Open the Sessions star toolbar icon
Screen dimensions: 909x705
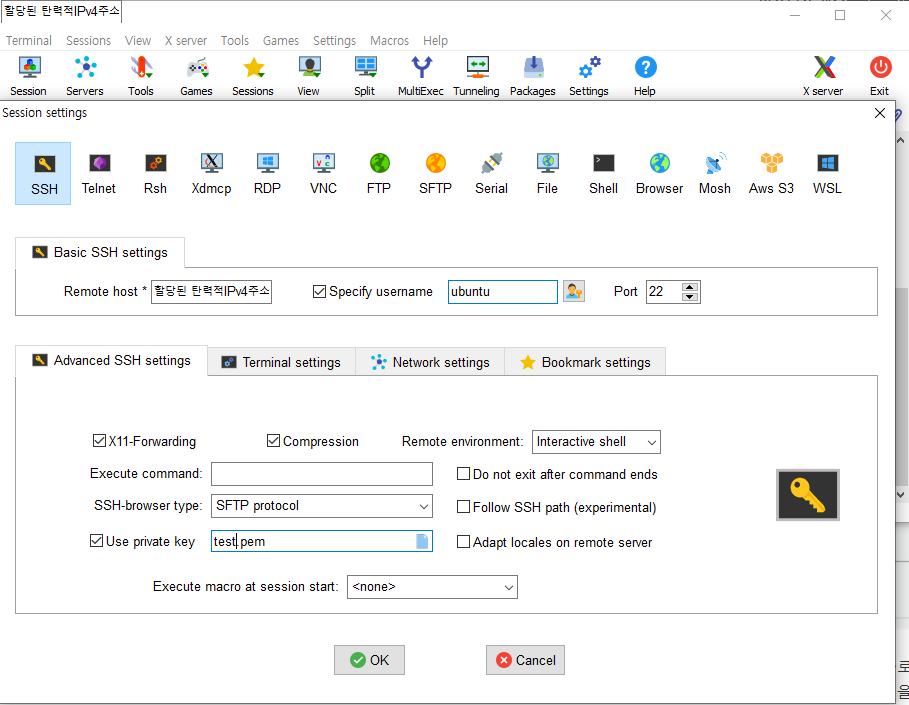pyautogui.click(x=253, y=76)
